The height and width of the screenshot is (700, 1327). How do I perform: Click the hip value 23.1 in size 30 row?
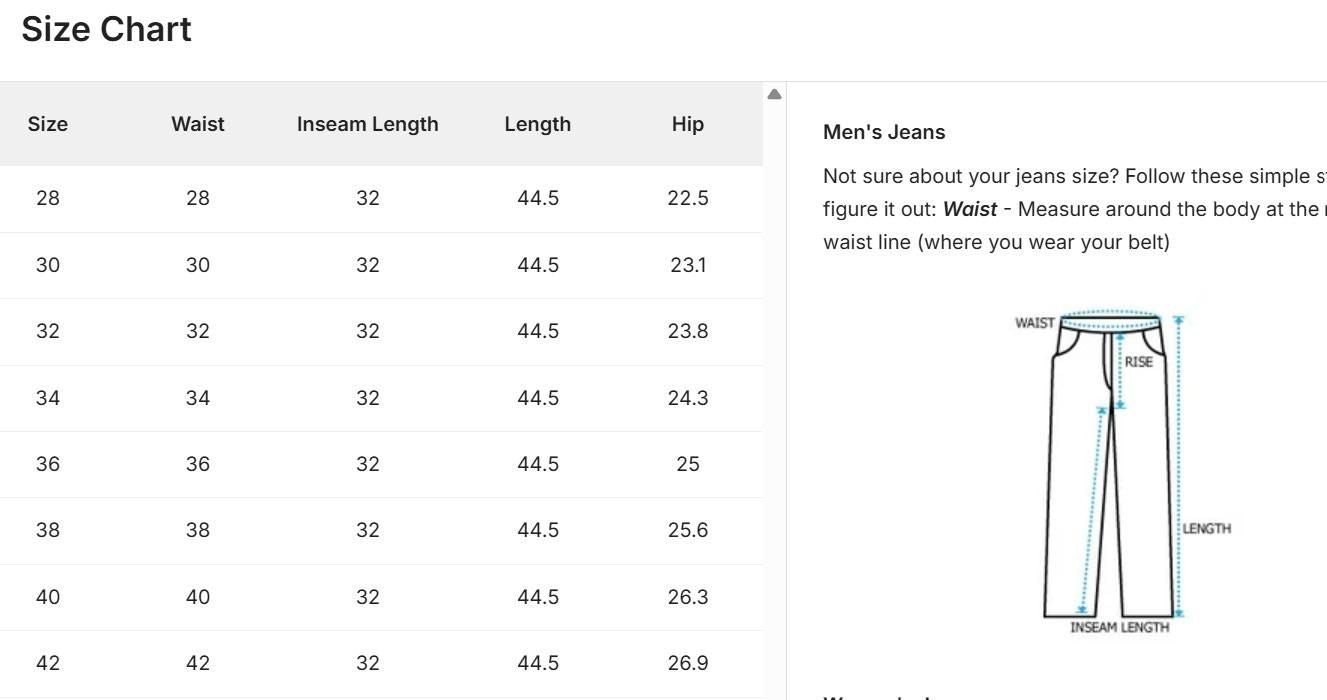pyautogui.click(x=687, y=265)
